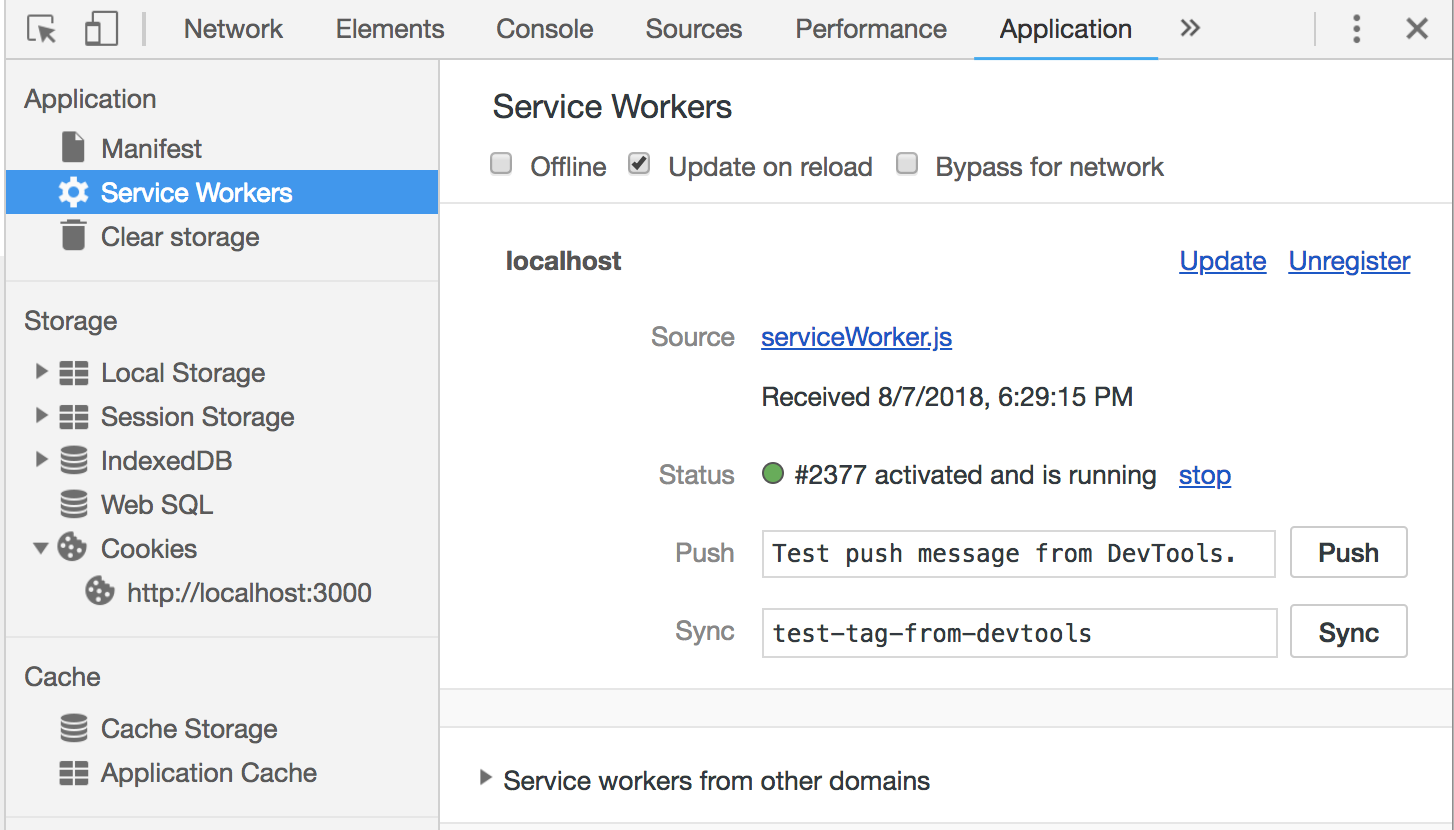The image size is (1454, 830).
Task: Enable Bypass for network
Action: pos(906,163)
